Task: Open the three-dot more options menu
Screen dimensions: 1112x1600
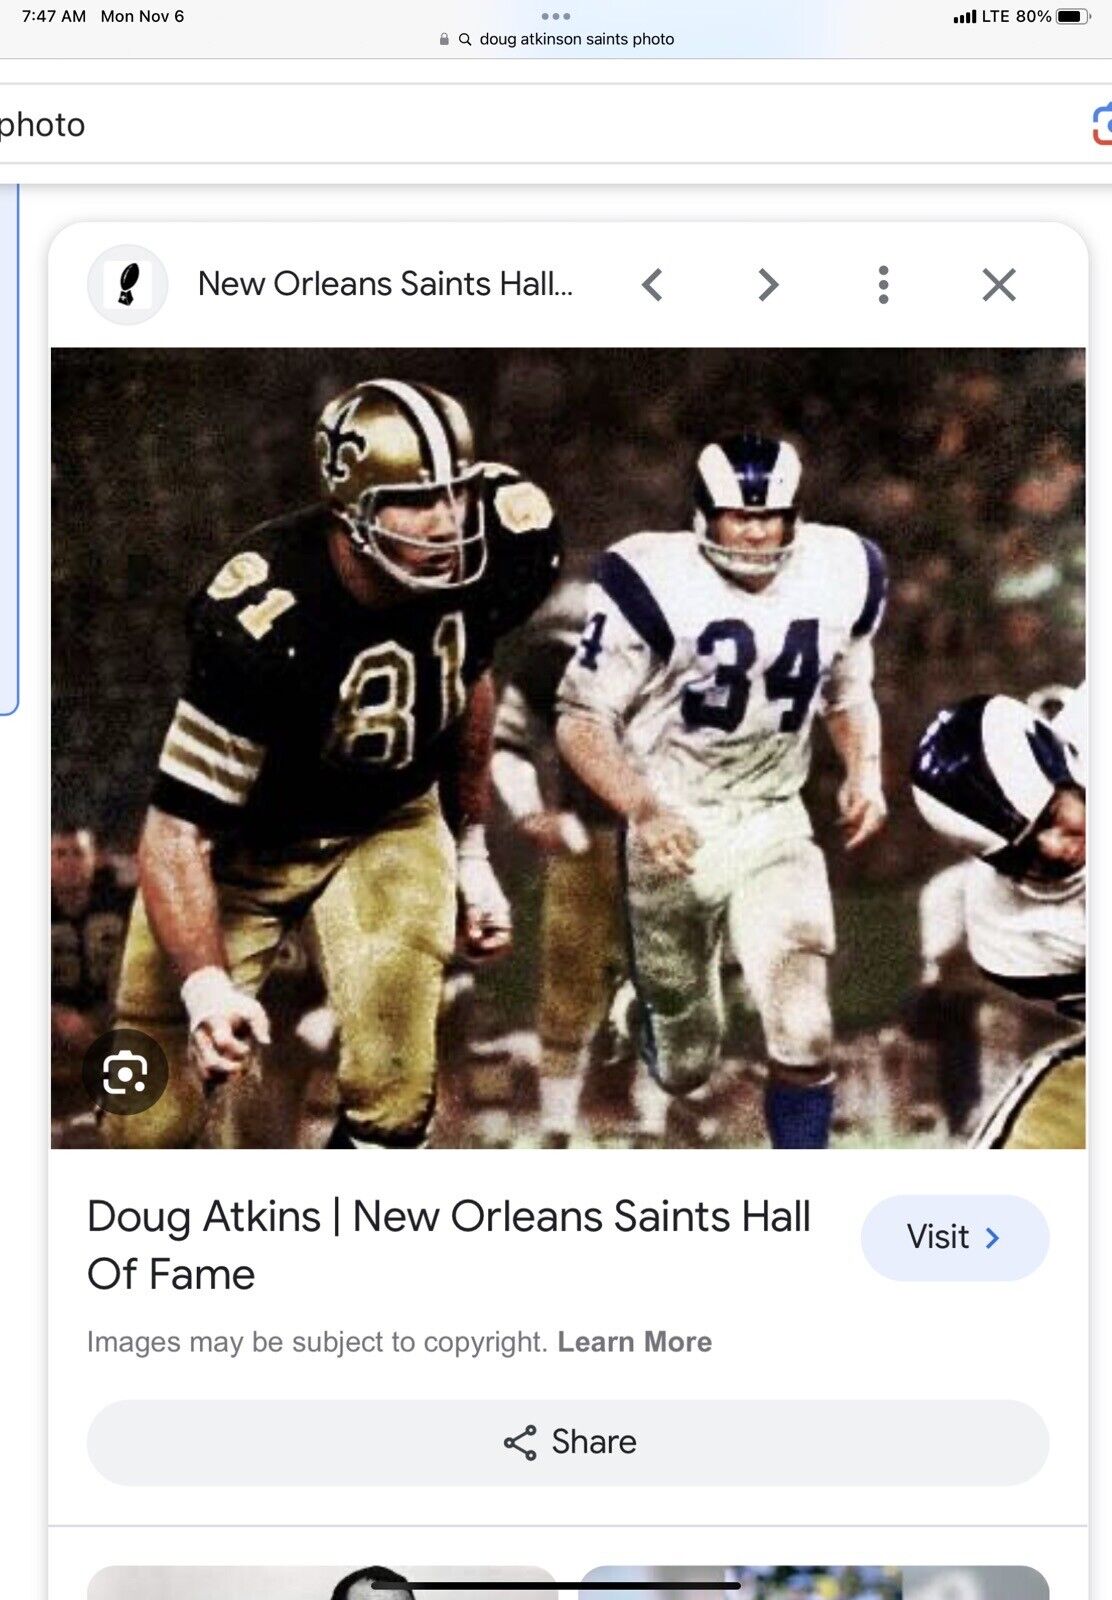Action: (883, 285)
